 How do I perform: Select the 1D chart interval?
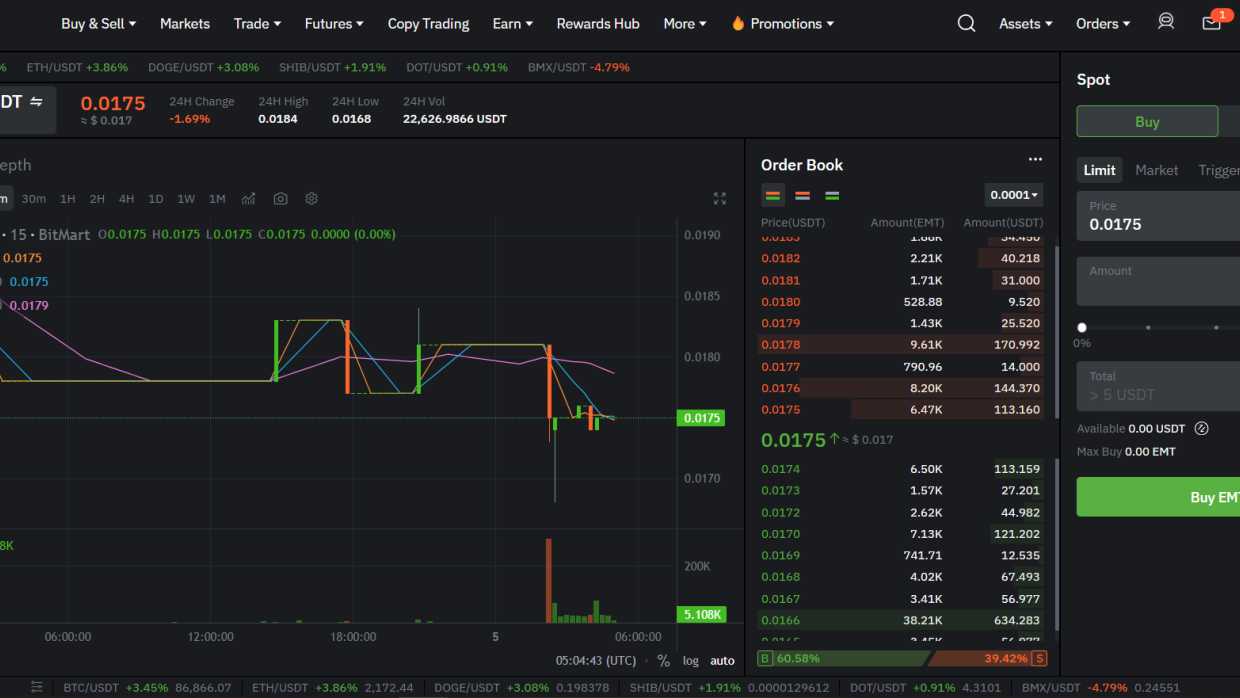point(156,199)
